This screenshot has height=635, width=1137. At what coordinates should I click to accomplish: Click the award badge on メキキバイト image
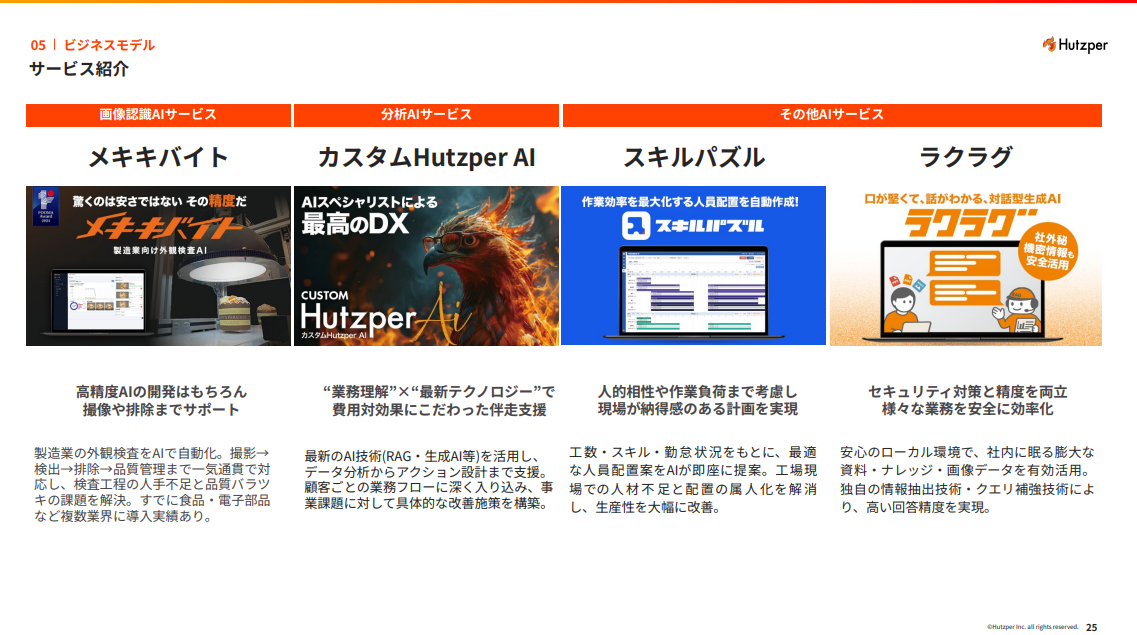point(46,207)
